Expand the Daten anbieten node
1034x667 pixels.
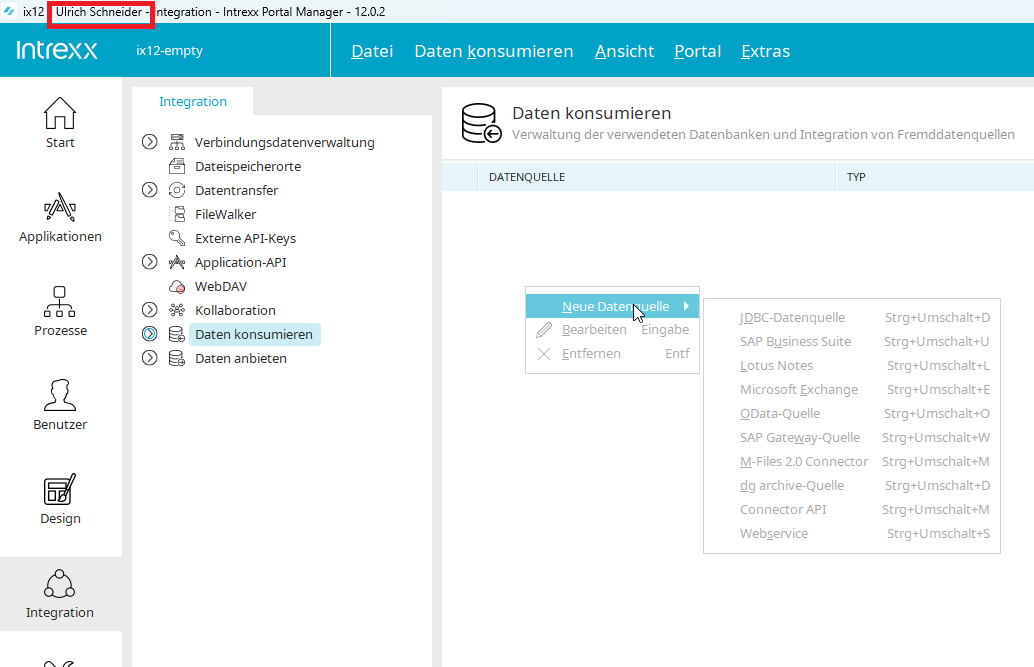[150, 358]
